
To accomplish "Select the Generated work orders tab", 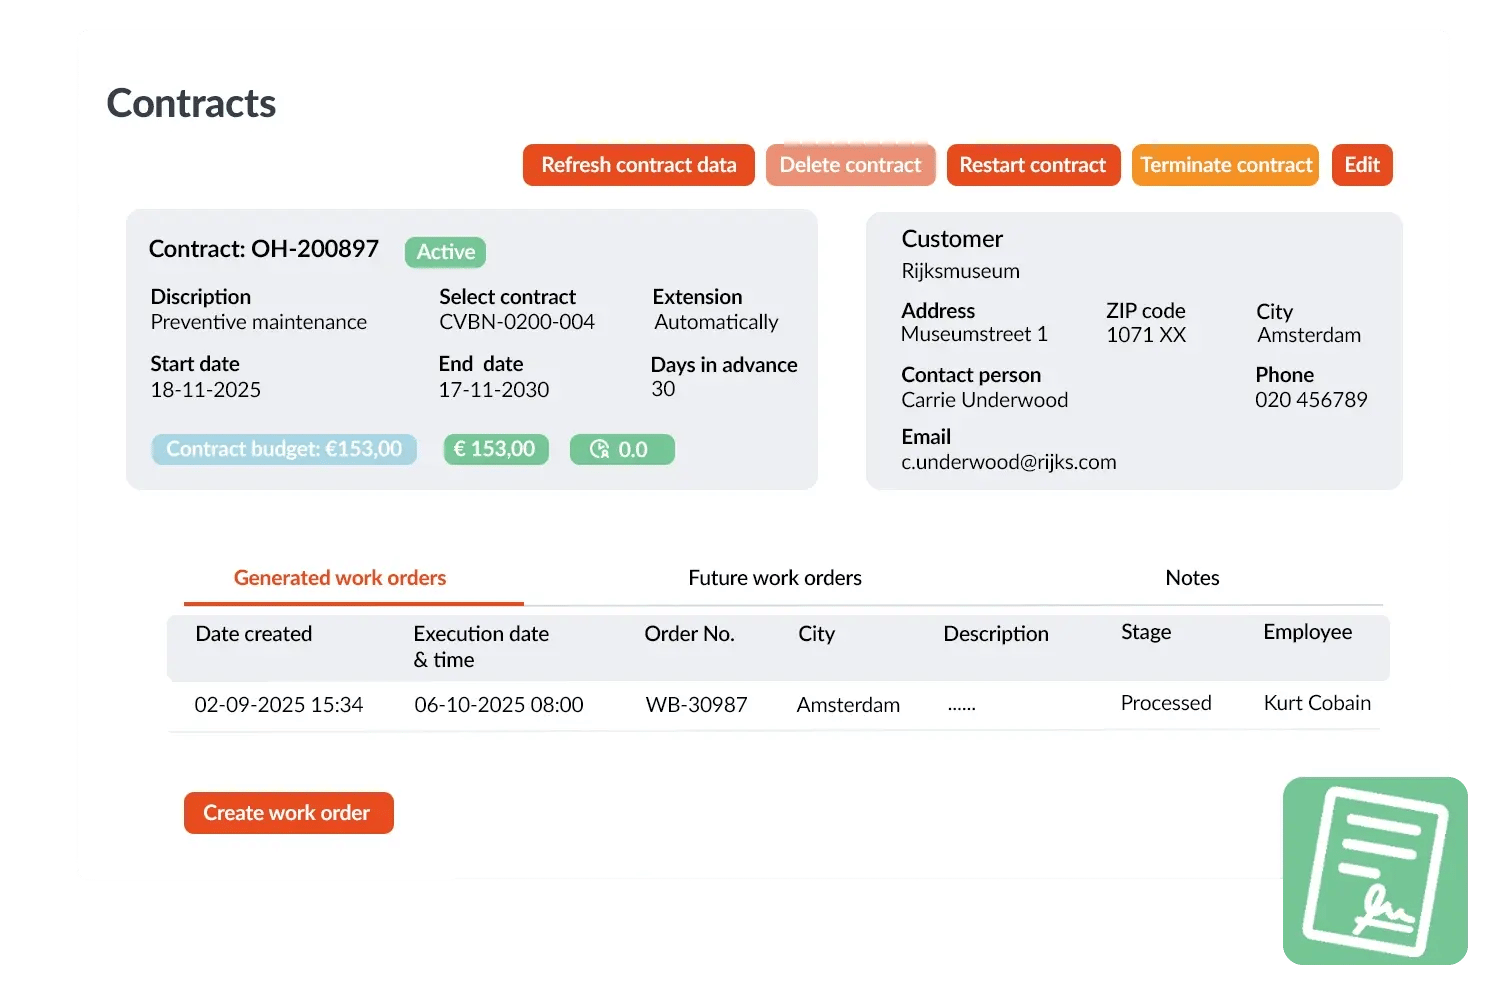I will (x=340, y=578).
